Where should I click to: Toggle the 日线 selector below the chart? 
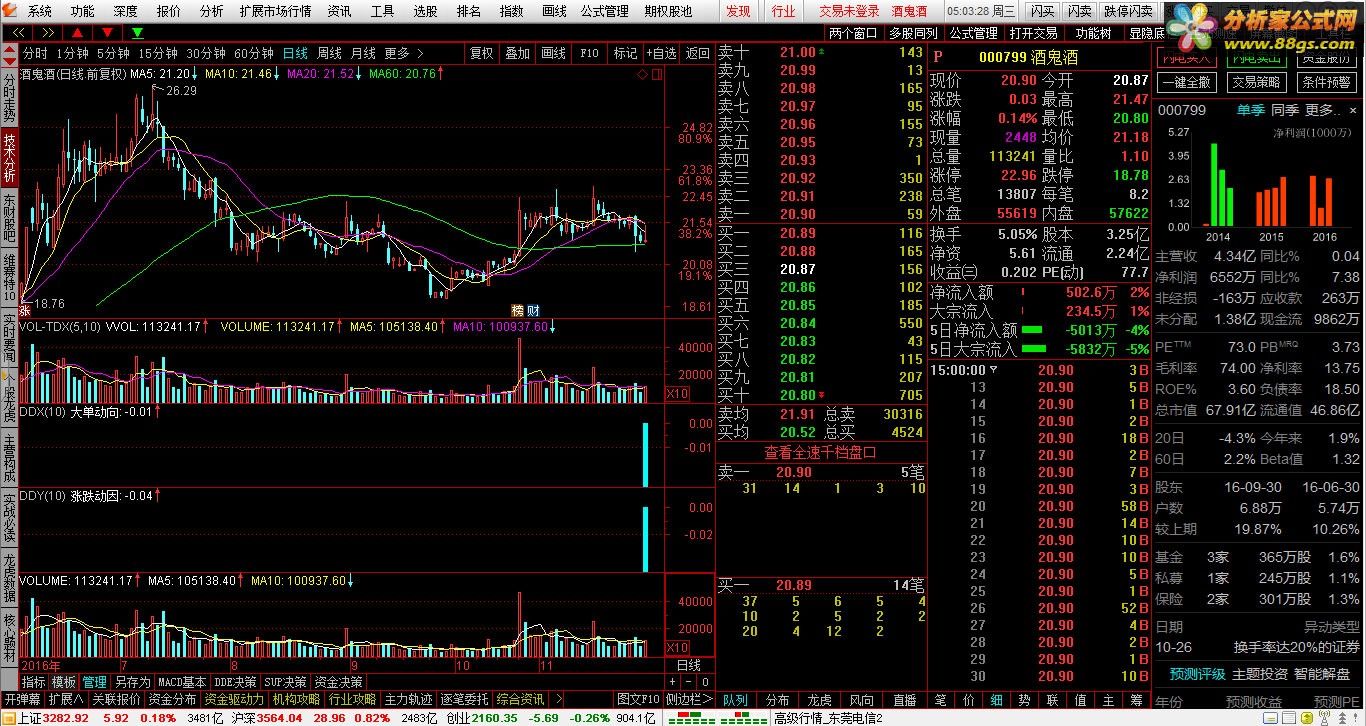click(x=689, y=665)
